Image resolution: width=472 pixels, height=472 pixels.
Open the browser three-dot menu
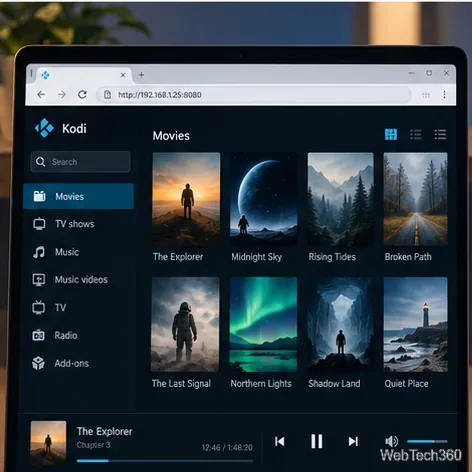click(444, 95)
